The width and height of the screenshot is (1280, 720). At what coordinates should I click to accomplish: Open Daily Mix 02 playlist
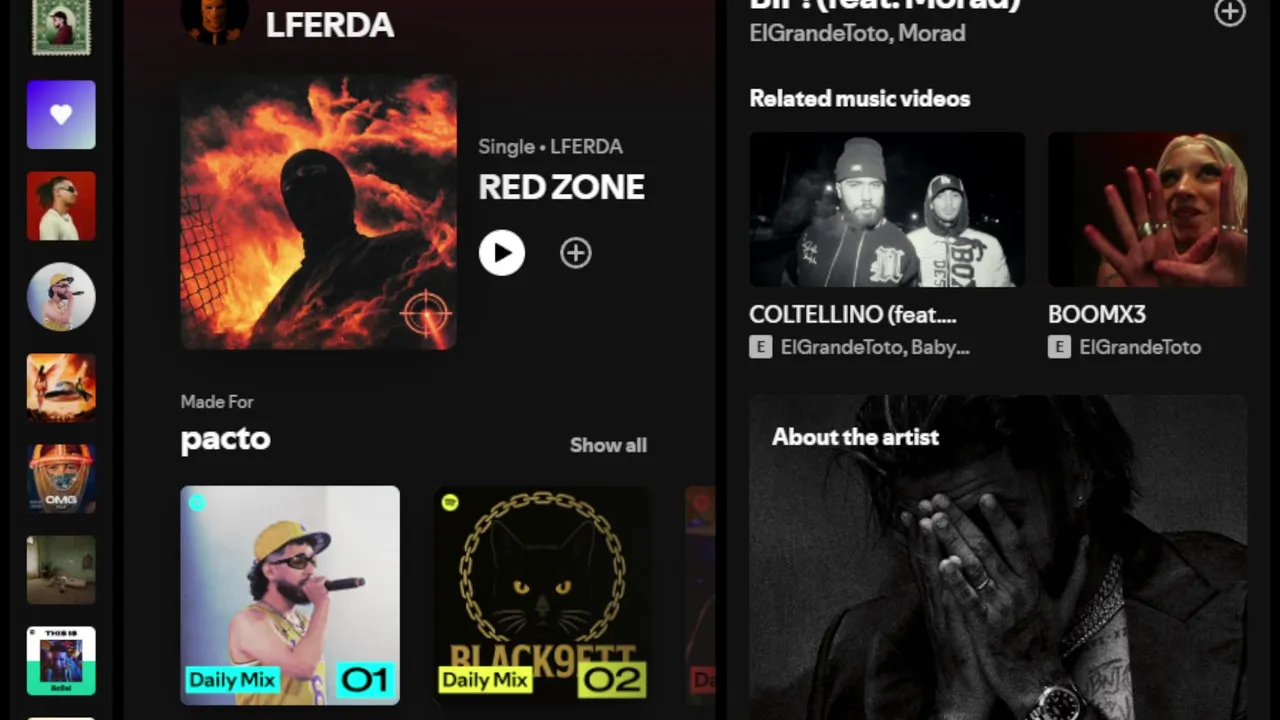pos(542,595)
